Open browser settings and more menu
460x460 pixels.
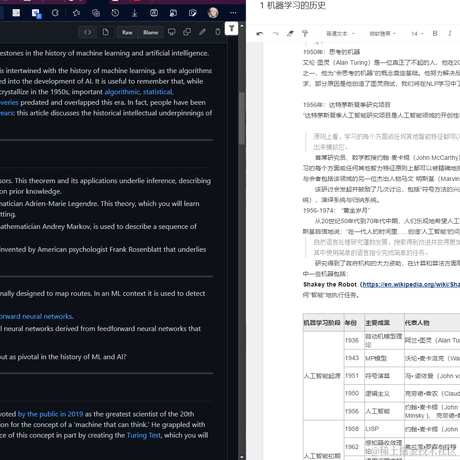pyautogui.click(x=233, y=13)
